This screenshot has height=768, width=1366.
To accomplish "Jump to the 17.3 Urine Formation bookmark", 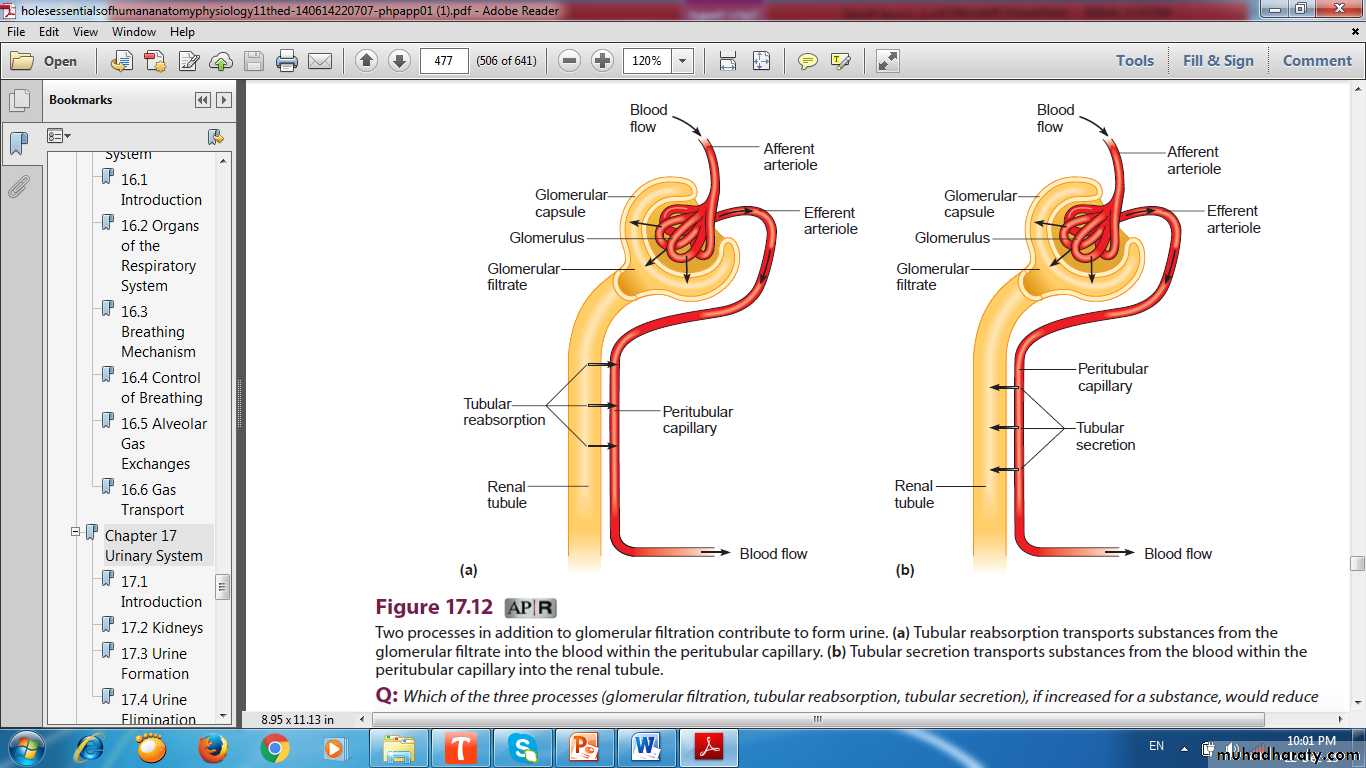I will (154, 663).
